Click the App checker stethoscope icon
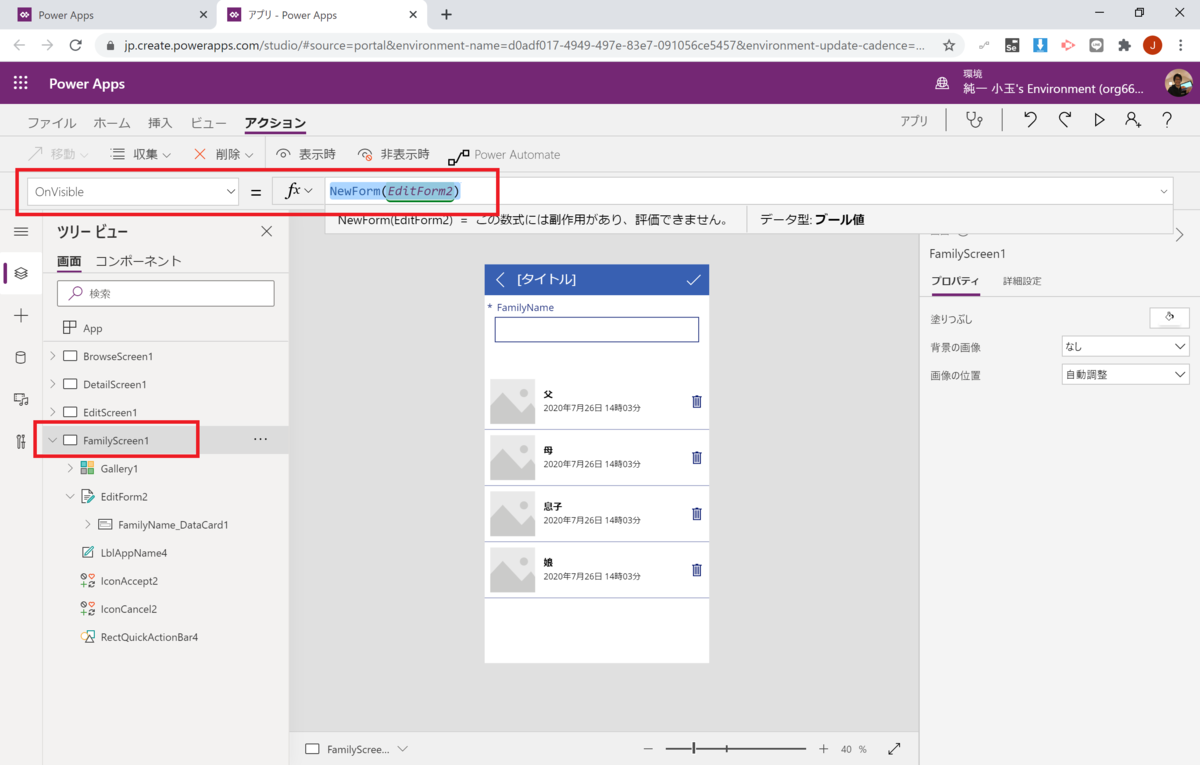 tap(973, 120)
